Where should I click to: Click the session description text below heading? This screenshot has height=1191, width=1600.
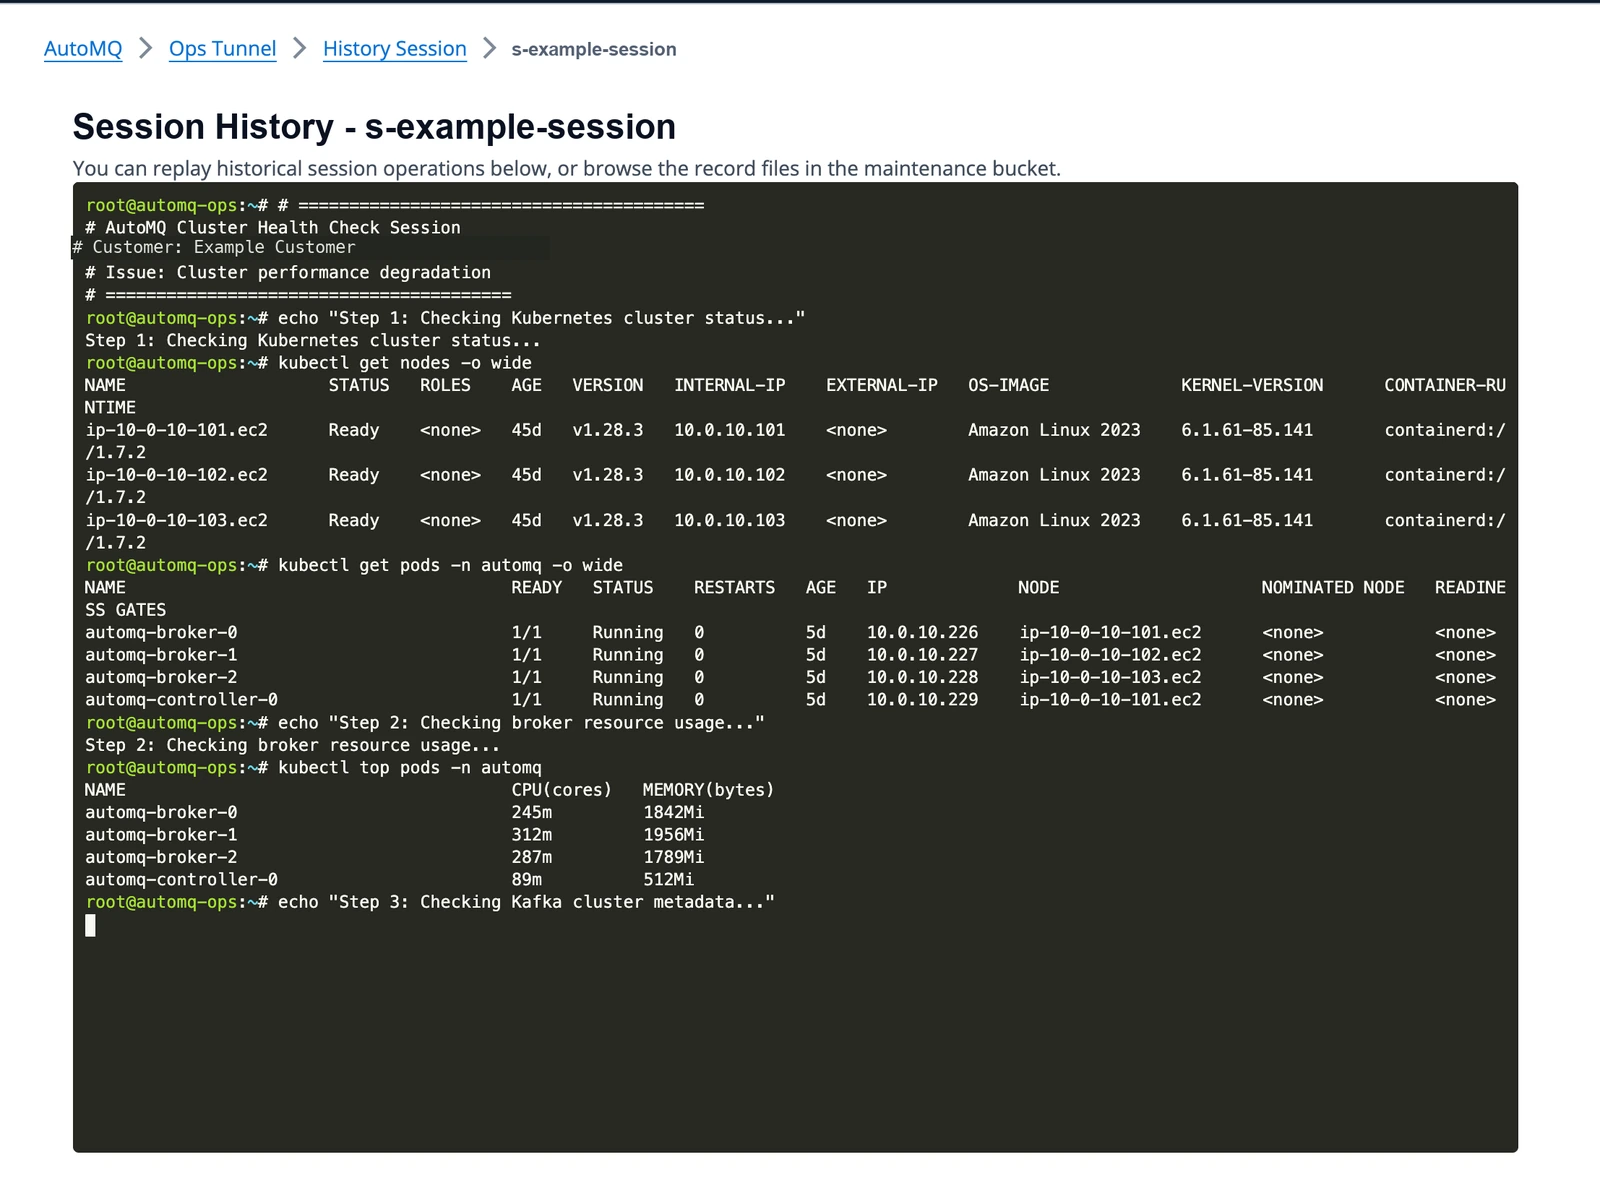tap(567, 168)
